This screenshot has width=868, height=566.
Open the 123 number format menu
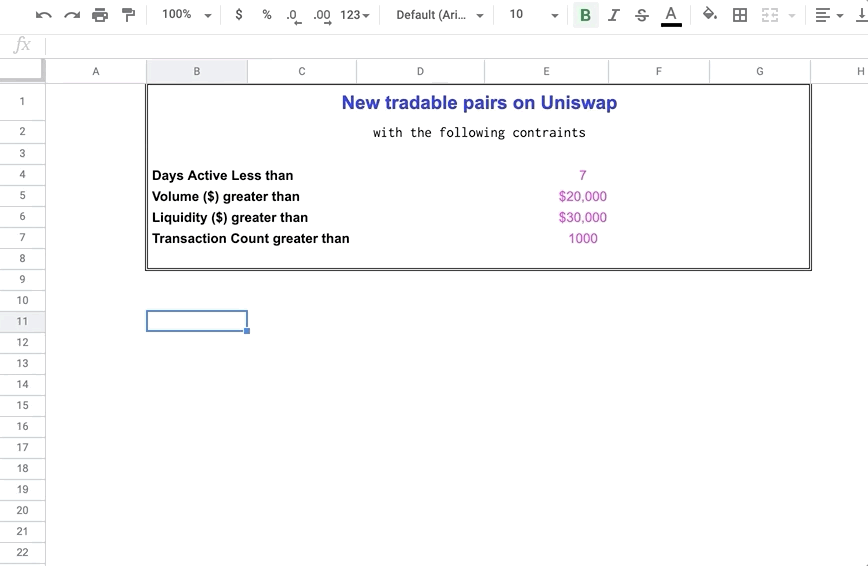tap(354, 15)
